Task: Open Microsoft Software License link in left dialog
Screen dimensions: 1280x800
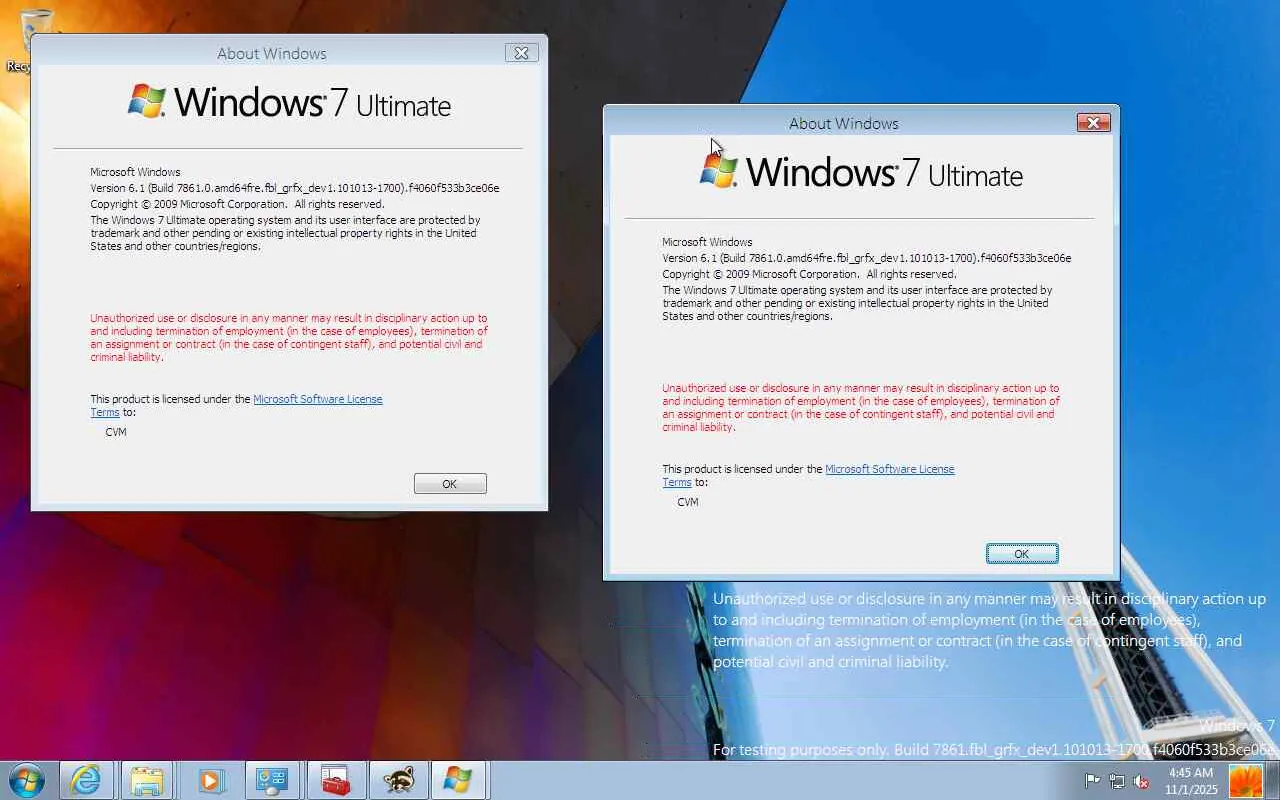Action: (318, 399)
